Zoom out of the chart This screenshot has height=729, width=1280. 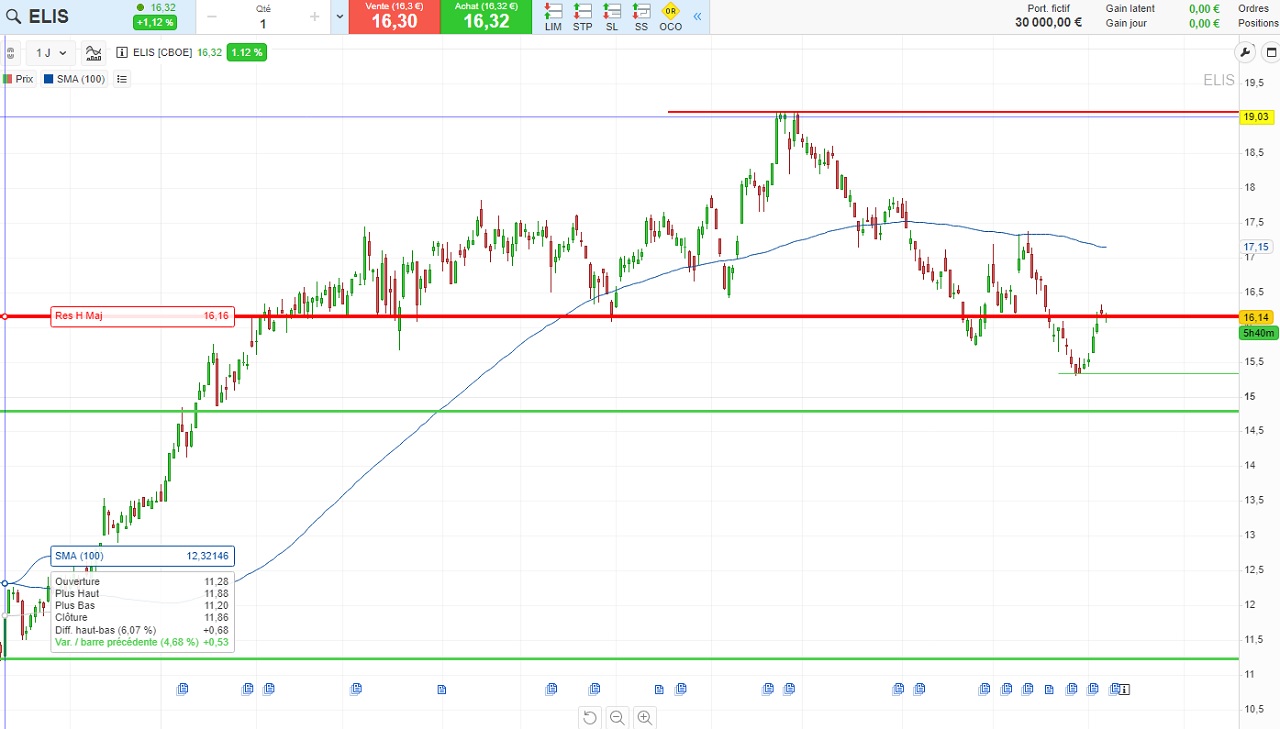(x=617, y=717)
